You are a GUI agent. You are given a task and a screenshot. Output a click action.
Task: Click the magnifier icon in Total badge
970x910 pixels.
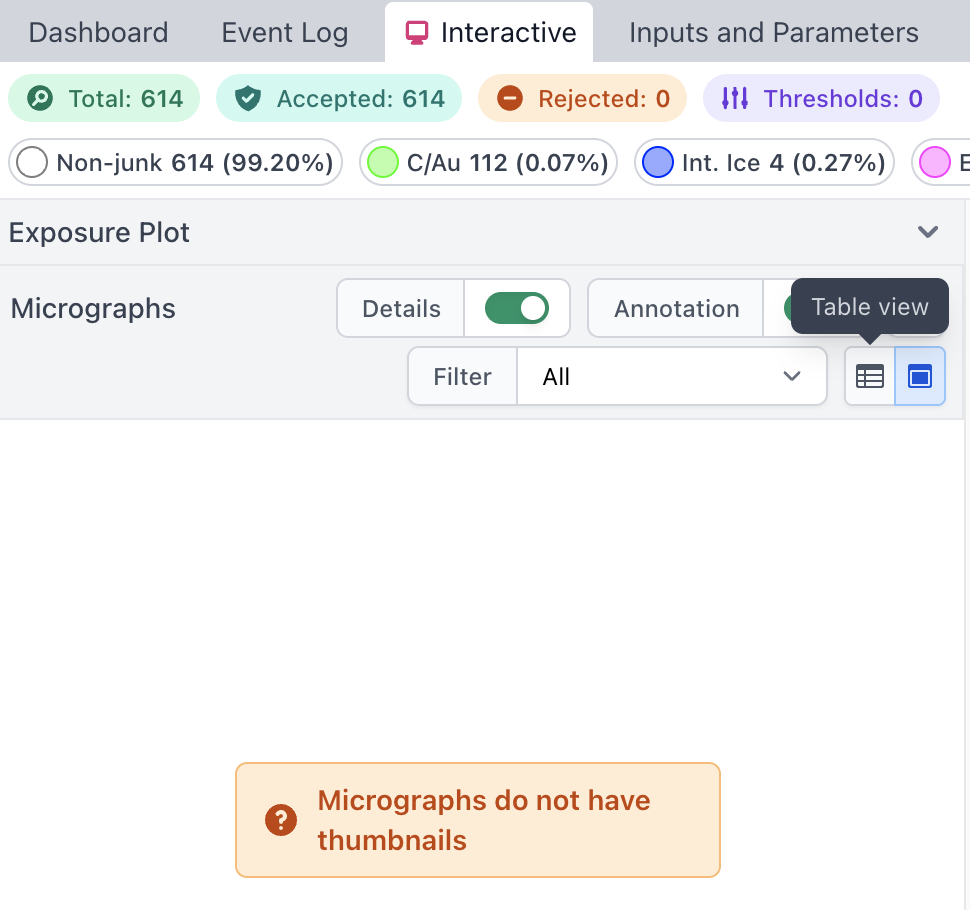coord(40,98)
